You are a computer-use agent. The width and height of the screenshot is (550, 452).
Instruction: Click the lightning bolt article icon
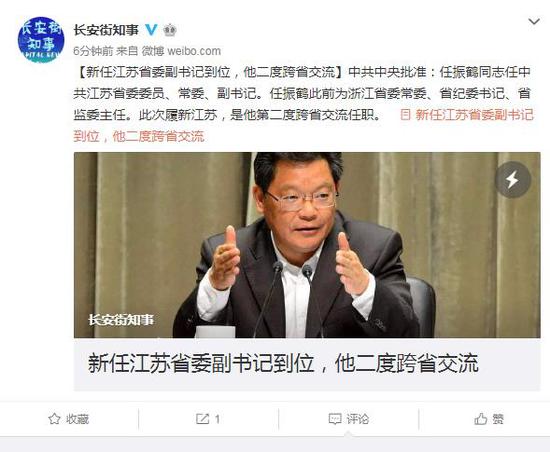pyautogui.click(x=512, y=180)
